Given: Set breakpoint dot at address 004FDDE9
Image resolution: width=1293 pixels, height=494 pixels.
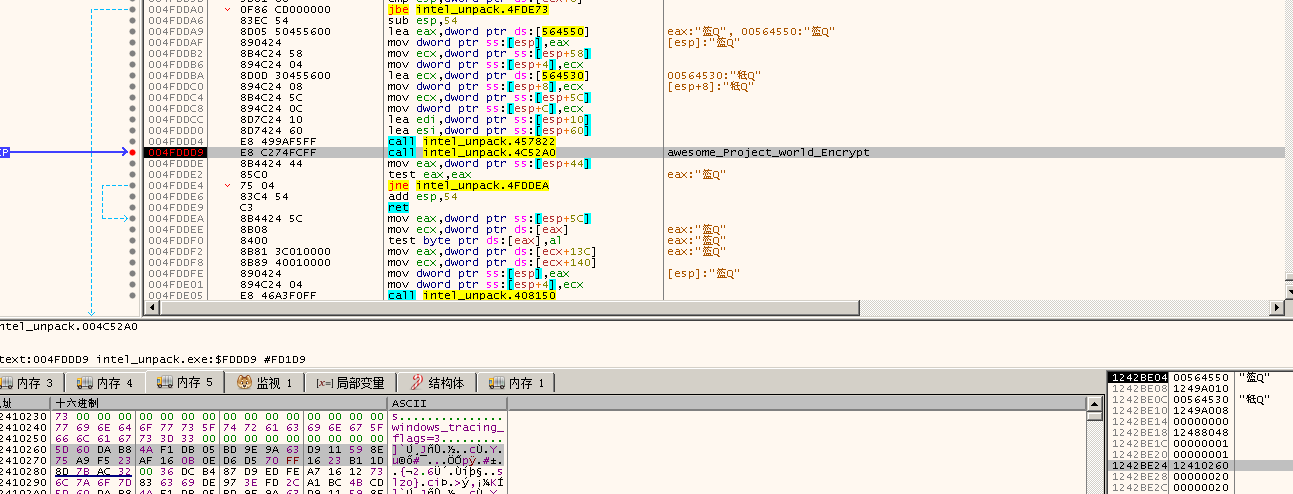Looking at the screenshot, I should [x=133, y=208].
